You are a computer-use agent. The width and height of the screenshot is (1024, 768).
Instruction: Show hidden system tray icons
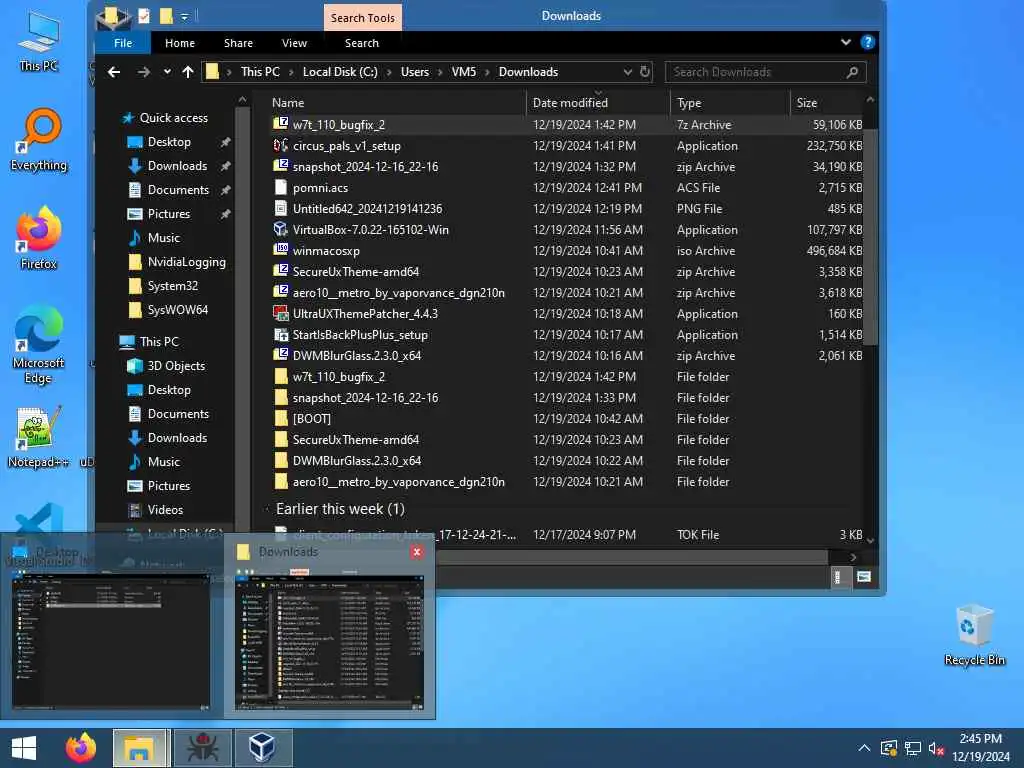864,748
